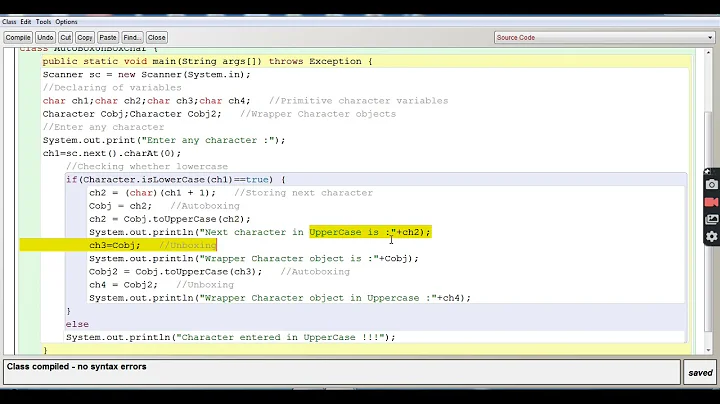Click the saved status indicator
This screenshot has height=404, width=720.
click(700, 373)
